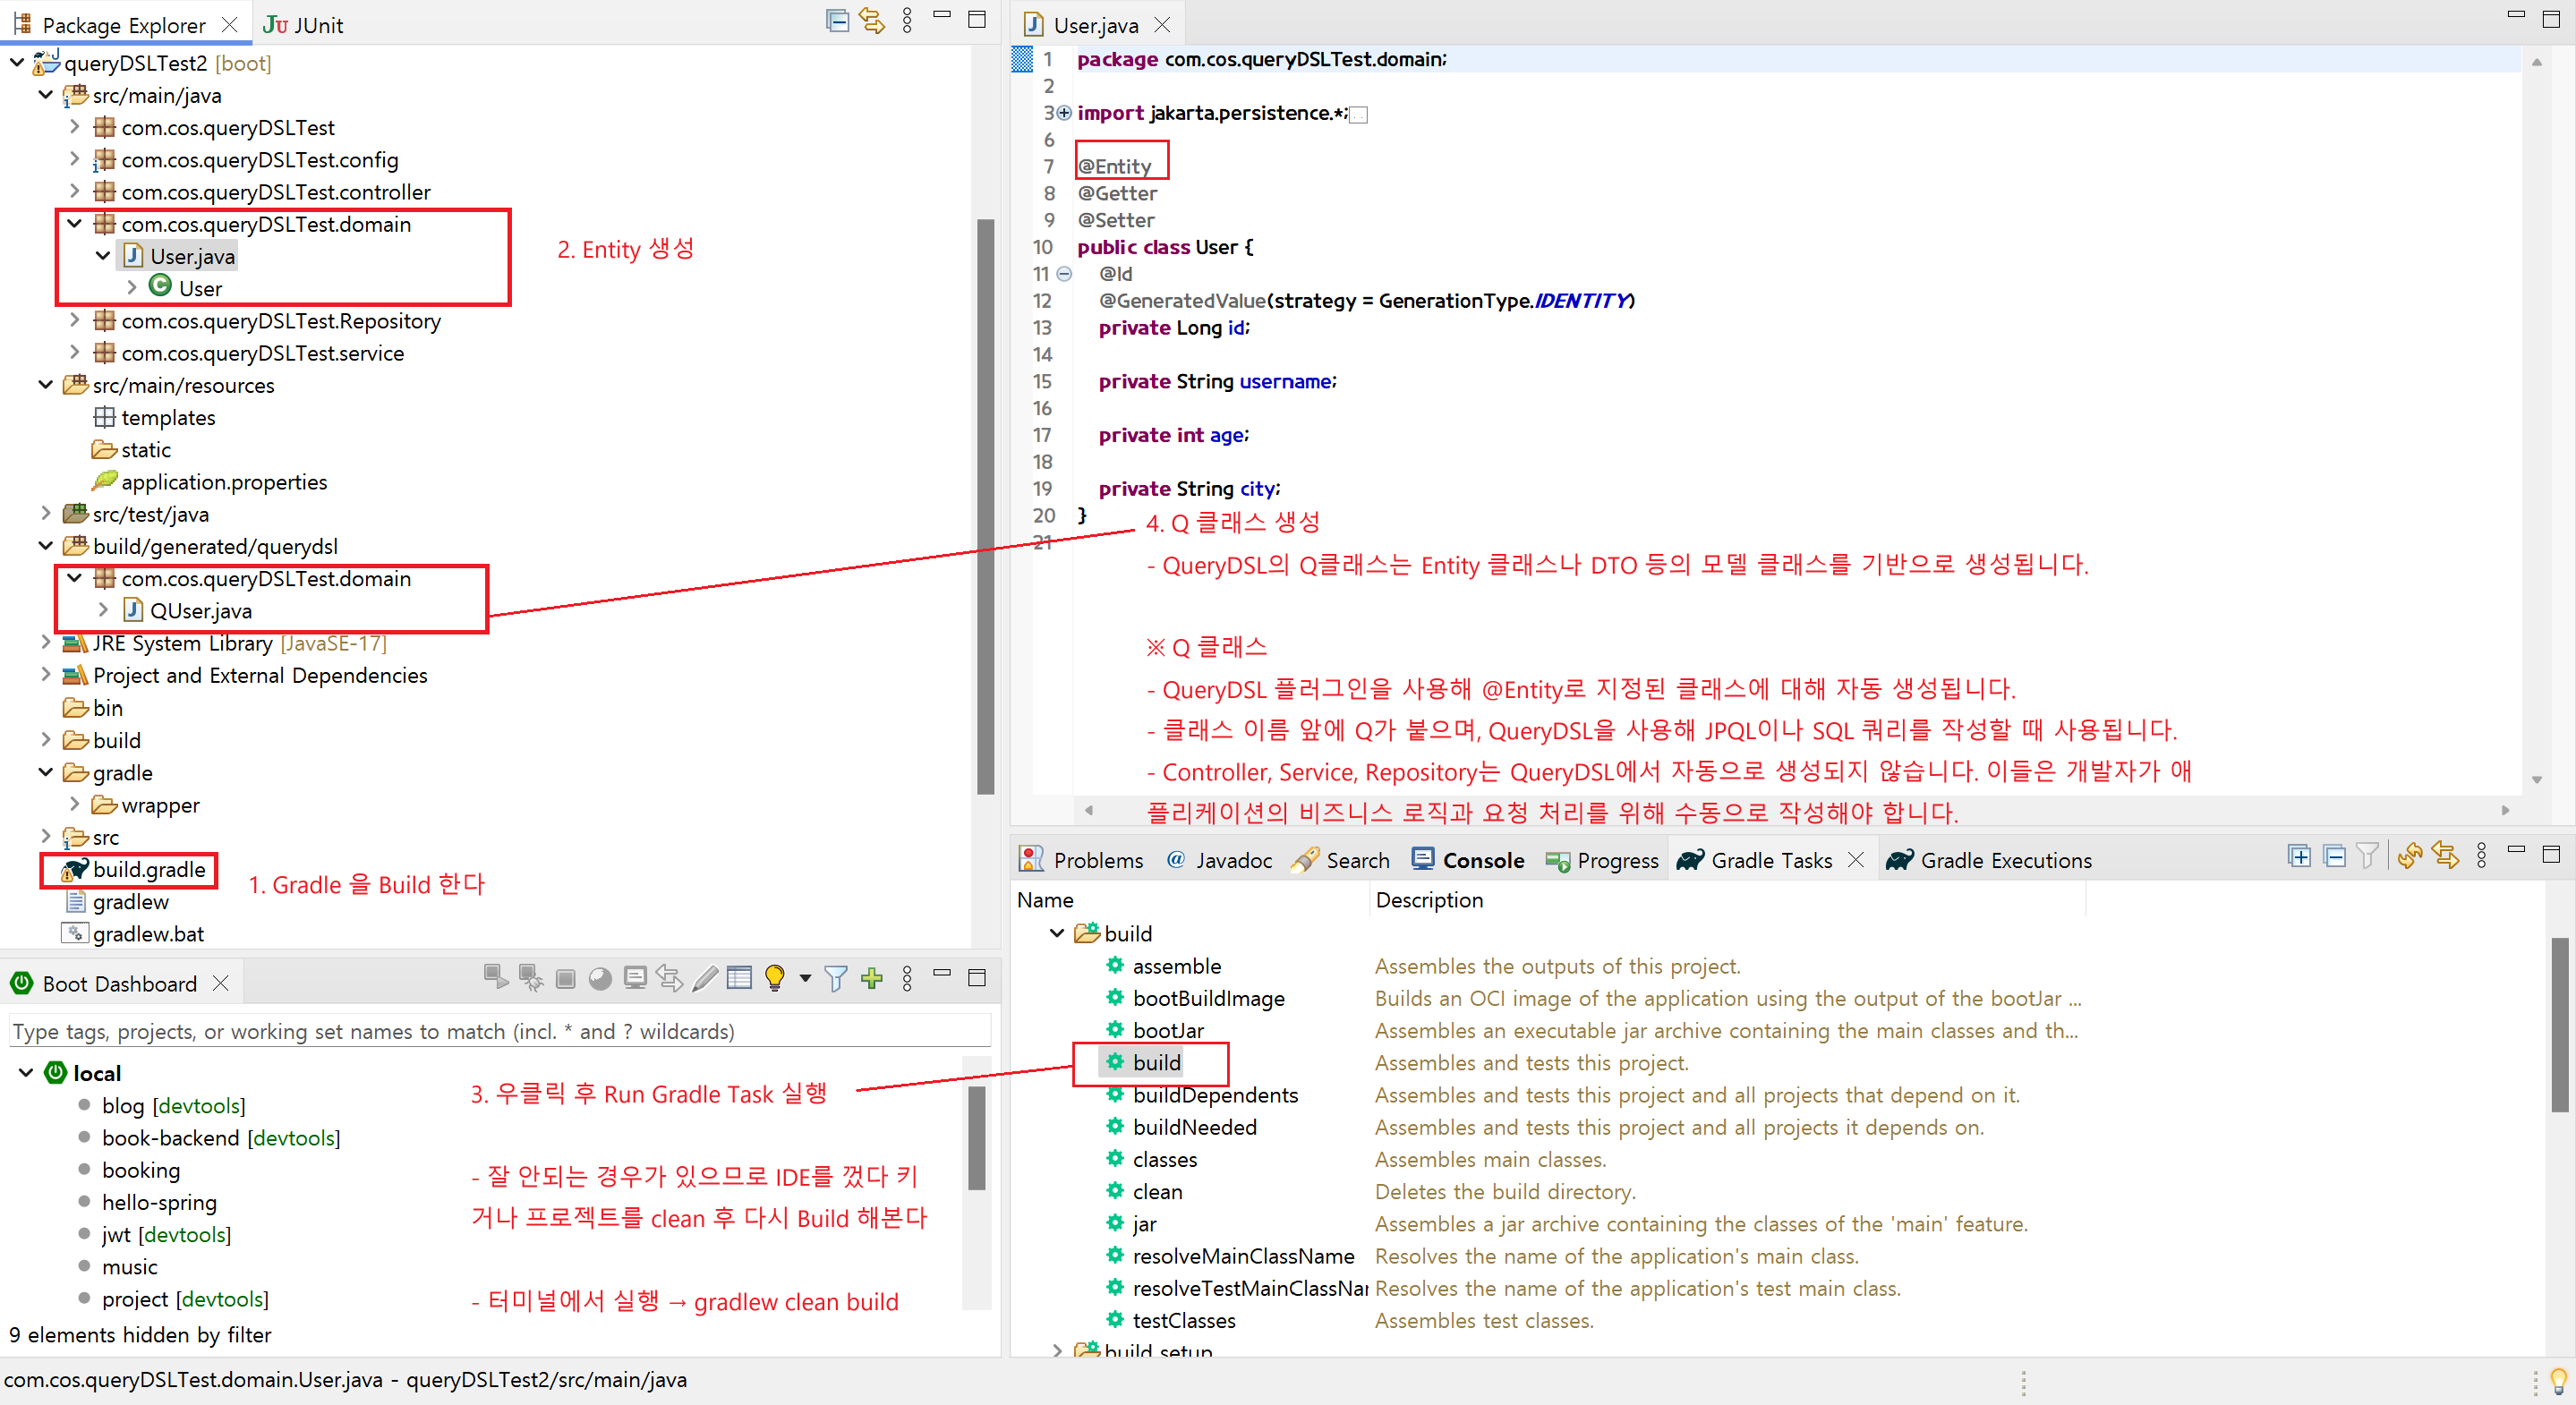This screenshot has width=2576, height=1405.
Task: Select the clean Gradle task
Action: [1157, 1191]
